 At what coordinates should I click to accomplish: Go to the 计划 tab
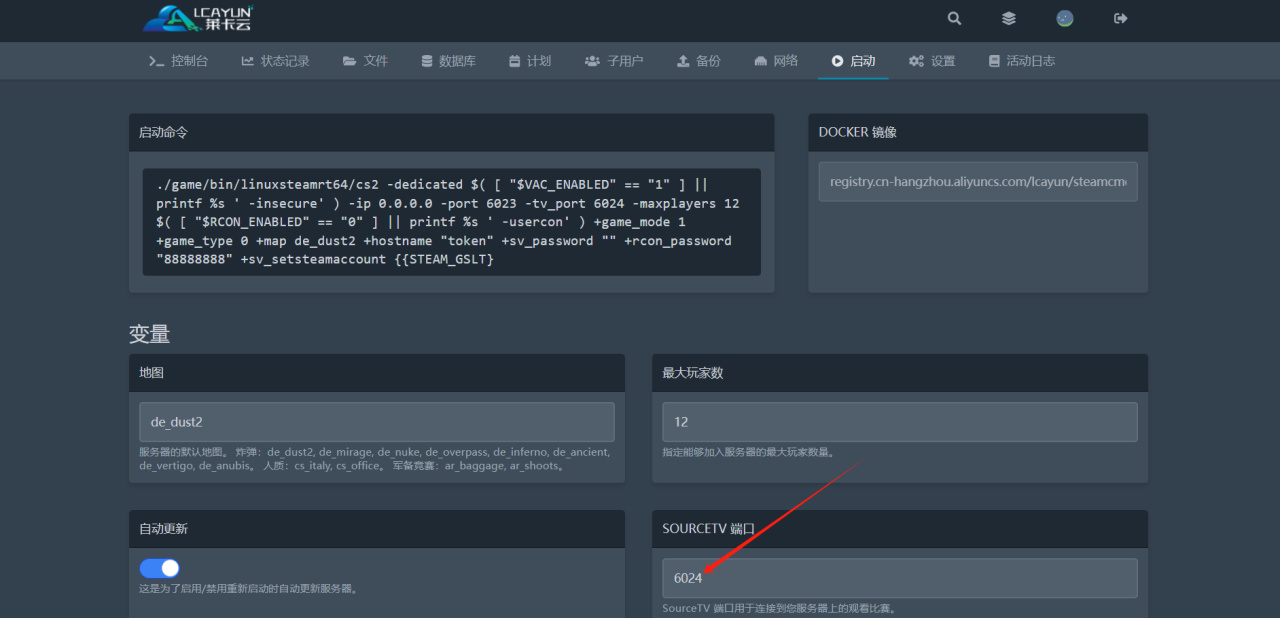click(x=529, y=61)
